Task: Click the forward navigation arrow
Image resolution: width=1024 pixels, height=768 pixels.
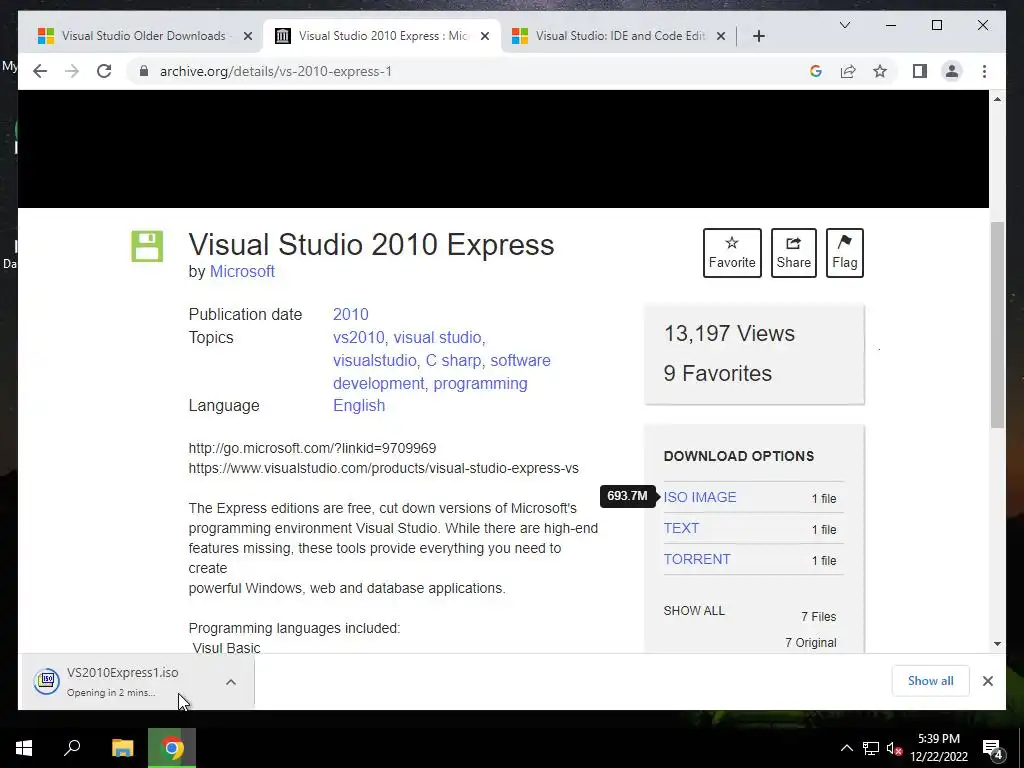Action: pyautogui.click(x=72, y=71)
